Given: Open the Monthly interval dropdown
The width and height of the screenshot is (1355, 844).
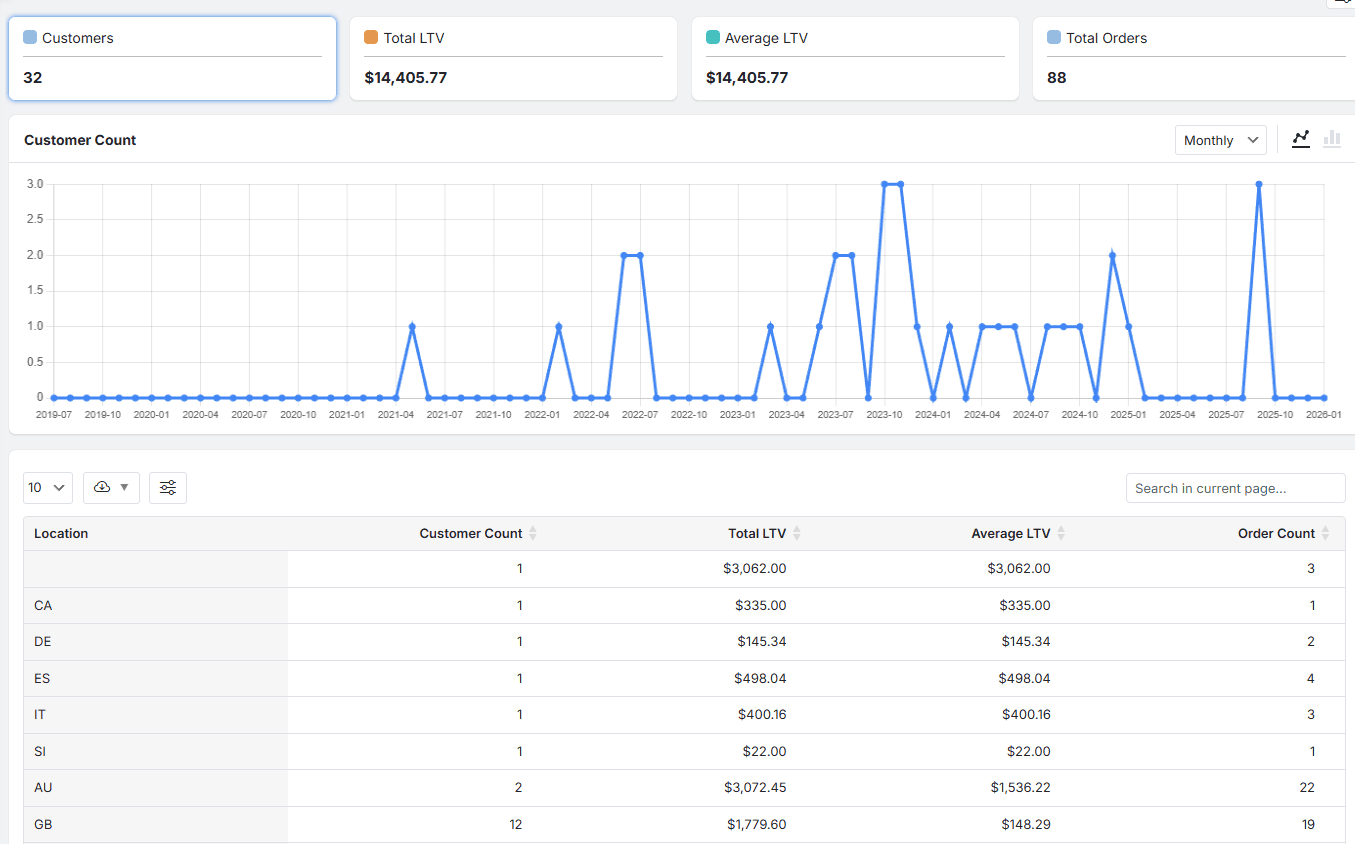Looking at the screenshot, I should [x=1220, y=139].
